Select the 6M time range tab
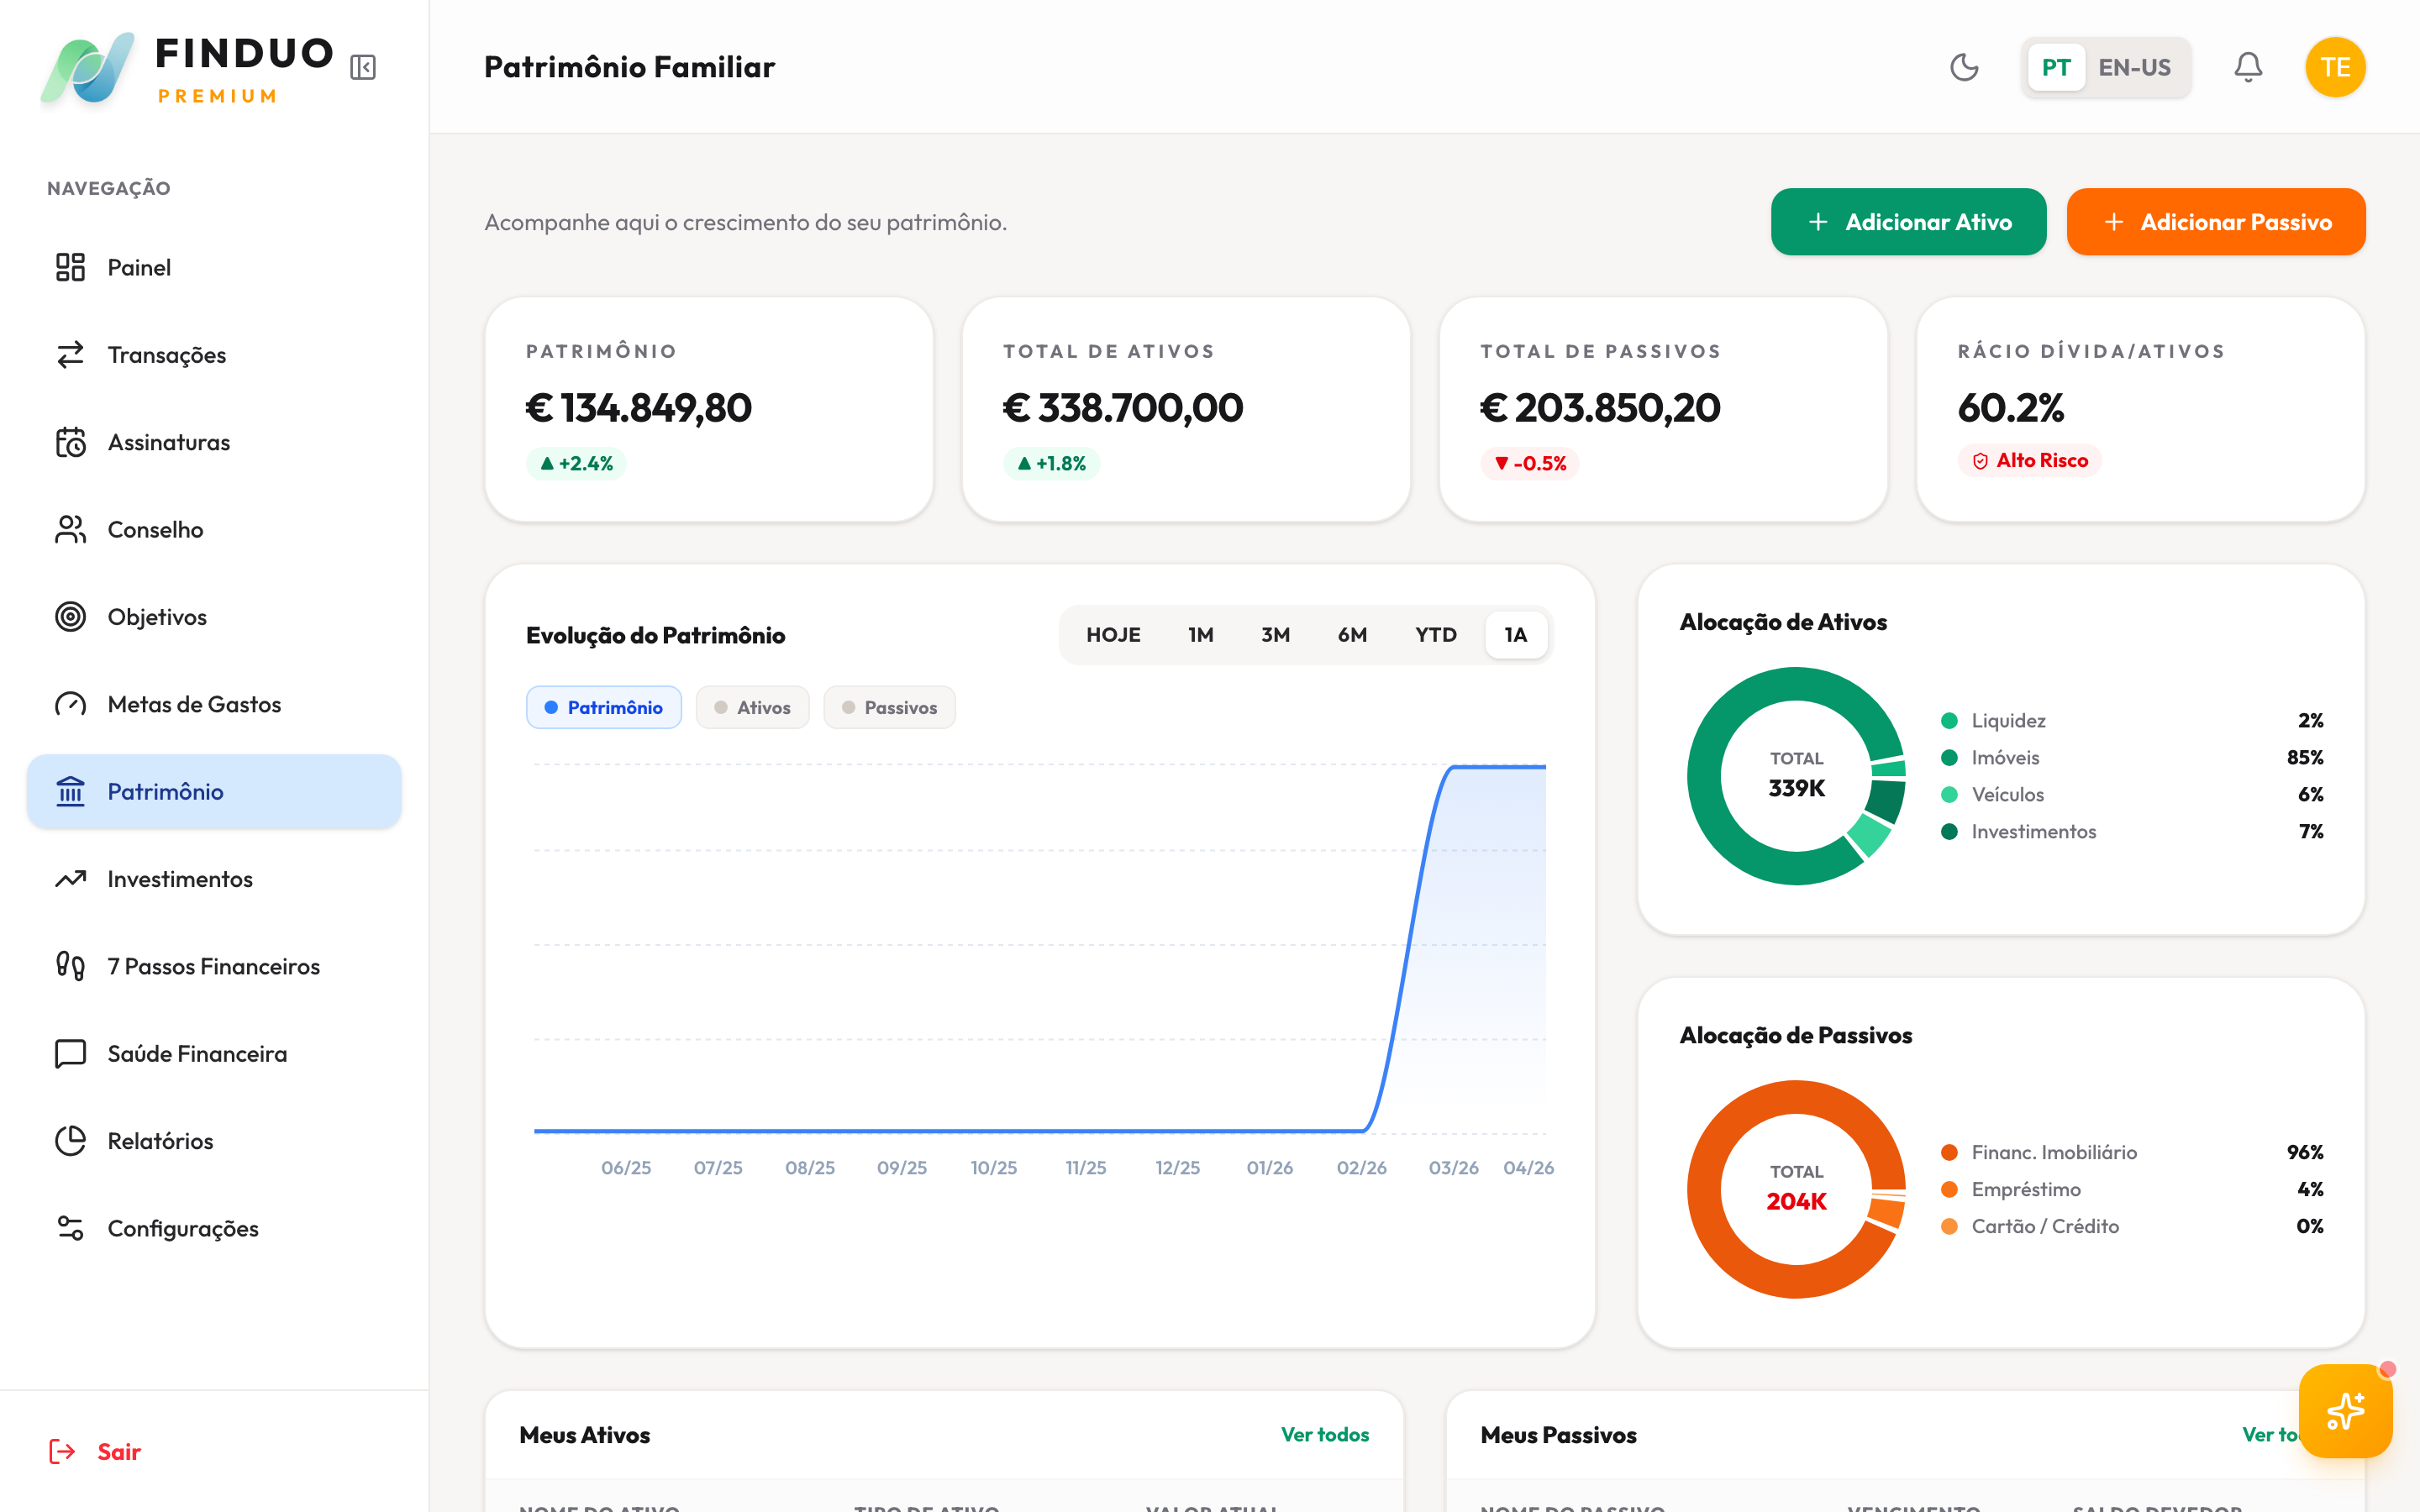This screenshot has width=2420, height=1512. [x=1352, y=635]
